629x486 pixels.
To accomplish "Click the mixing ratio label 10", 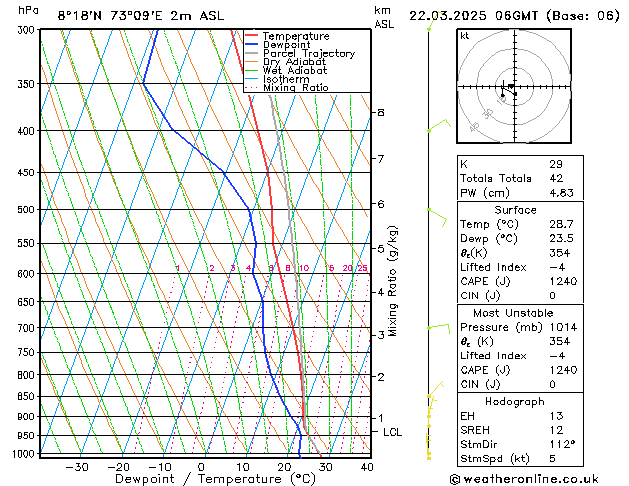I will click(x=304, y=268).
